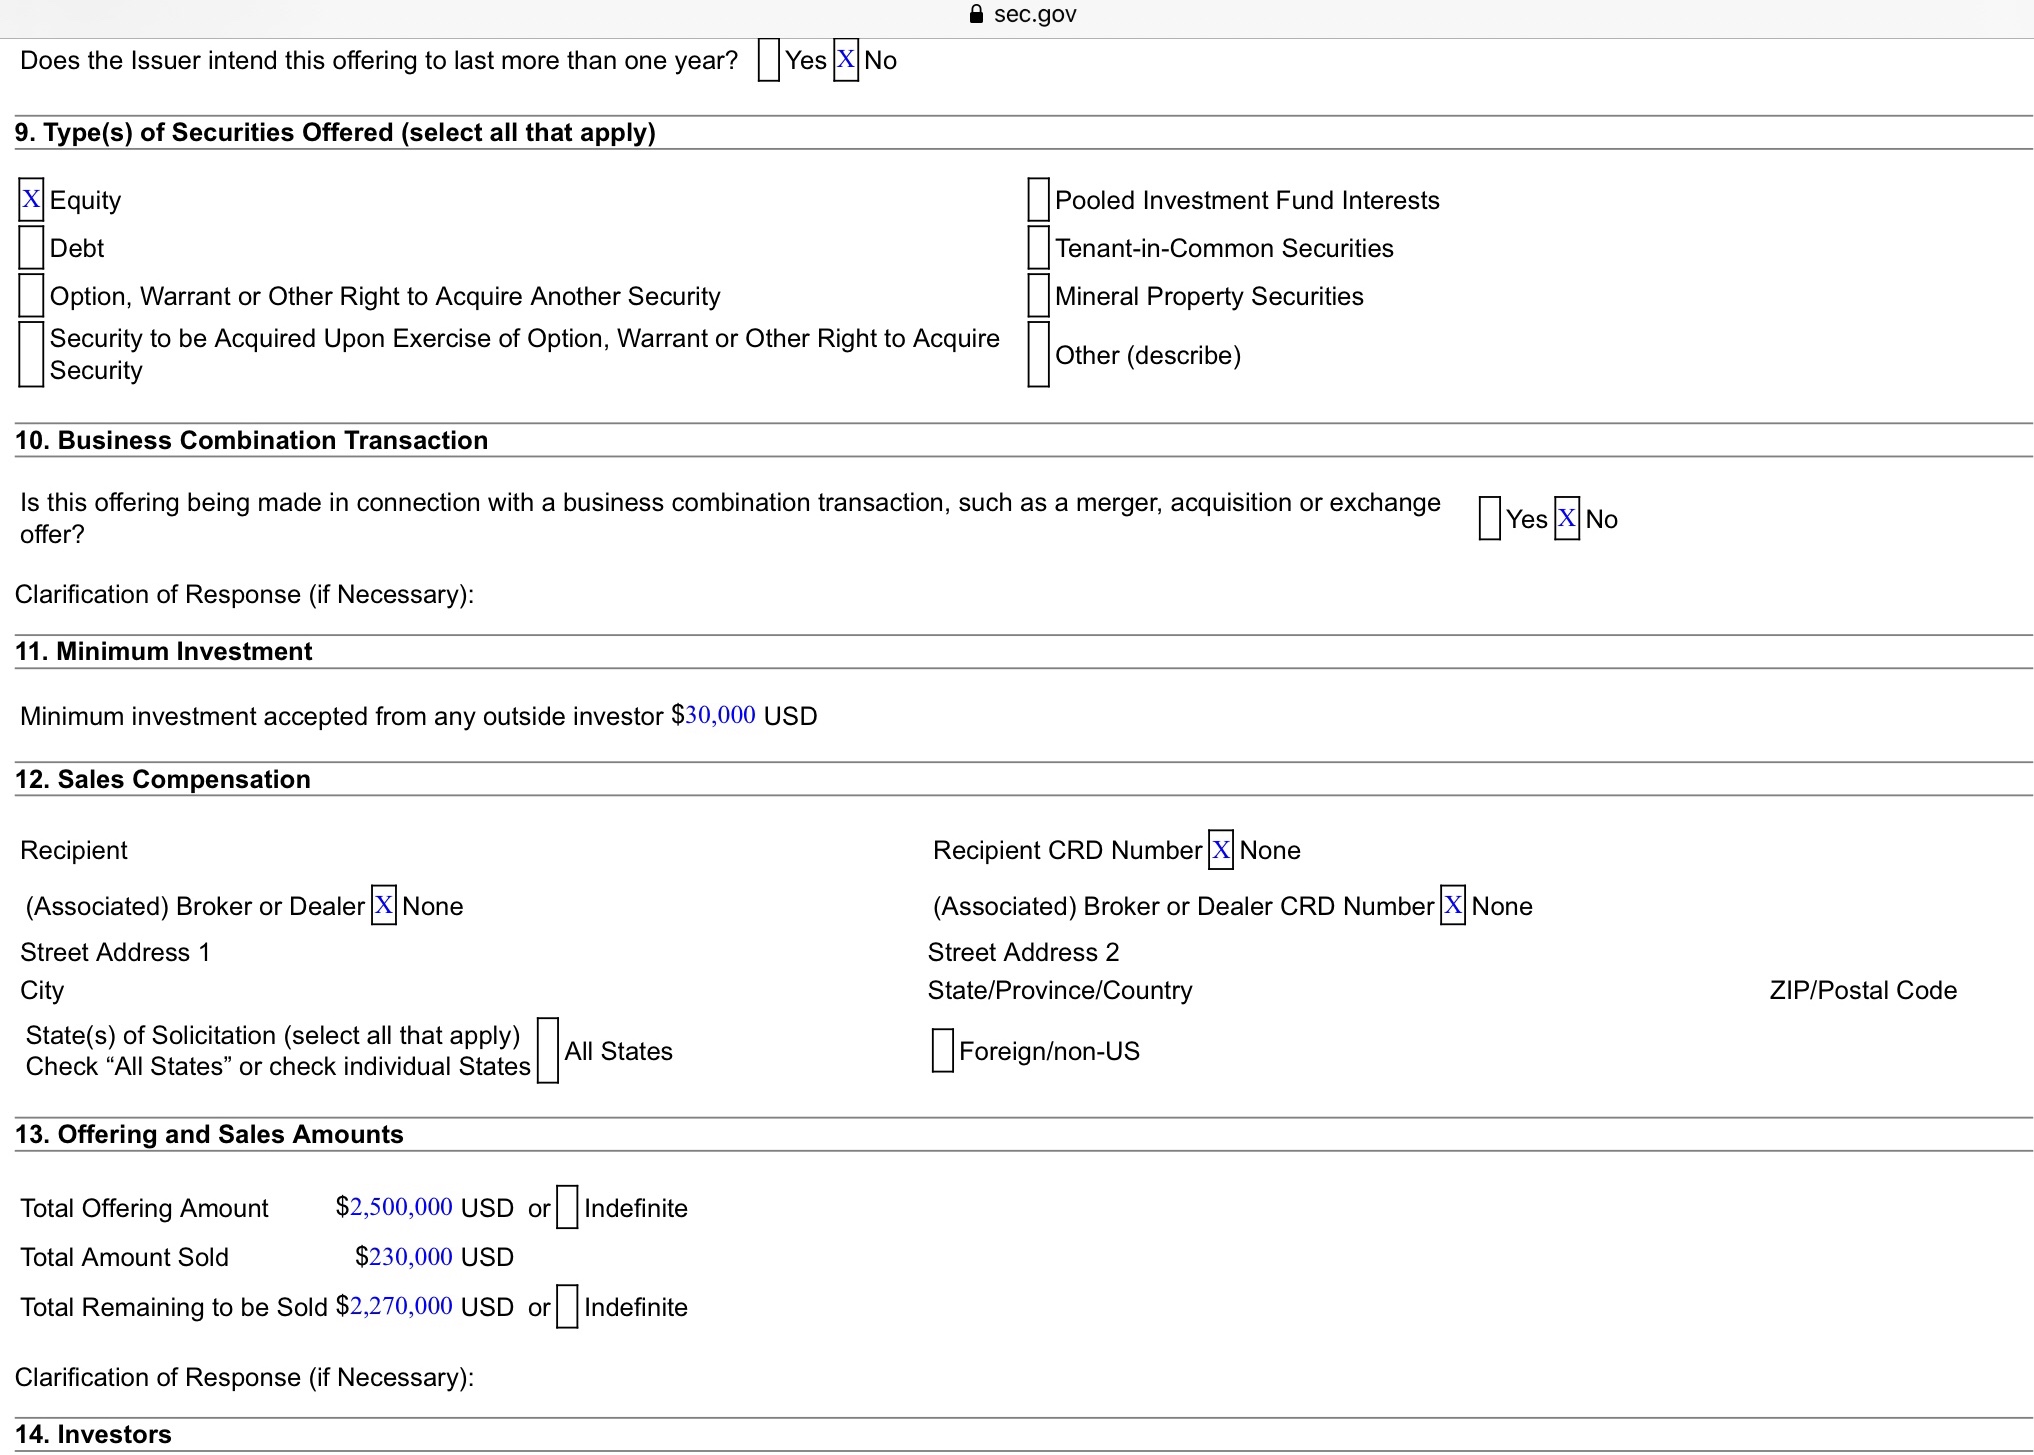Viewport: 2034px width, 1455px height.
Task: Check Indefinite for Total Offering Amount
Action: (567, 1207)
